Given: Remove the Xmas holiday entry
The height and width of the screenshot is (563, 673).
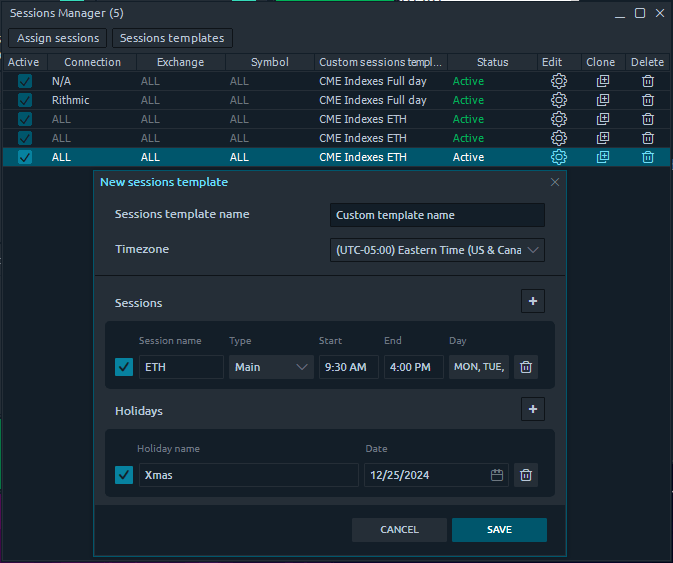Looking at the screenshot, I should tap(526, 475).
